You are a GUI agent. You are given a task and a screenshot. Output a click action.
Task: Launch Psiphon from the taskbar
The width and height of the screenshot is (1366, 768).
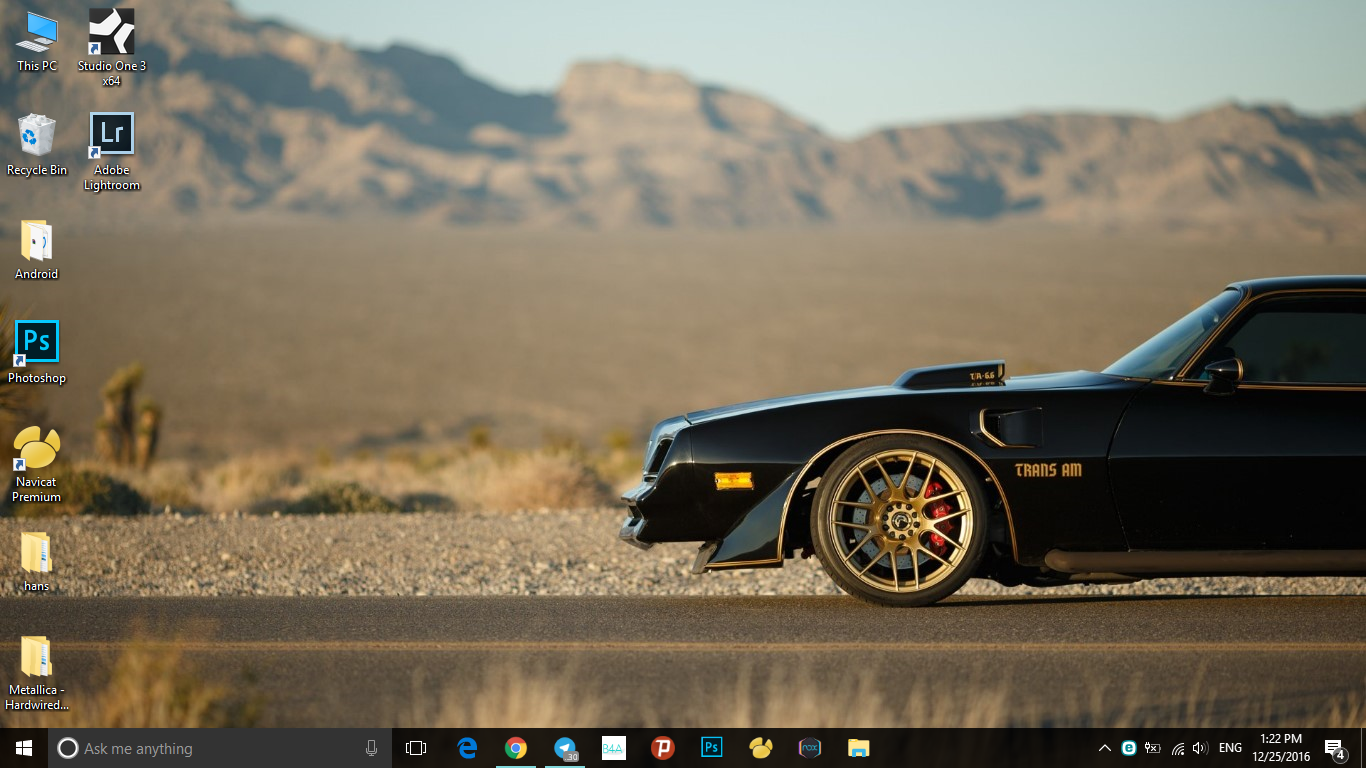point(662,747)
